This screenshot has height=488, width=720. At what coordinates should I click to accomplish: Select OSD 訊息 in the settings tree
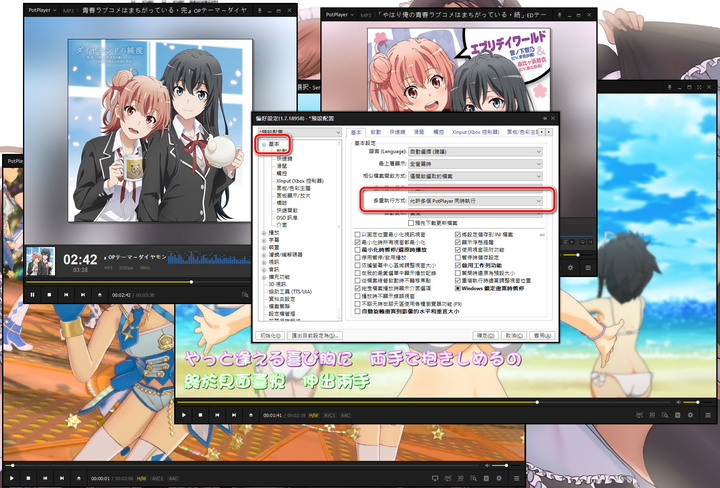(287, 218)
